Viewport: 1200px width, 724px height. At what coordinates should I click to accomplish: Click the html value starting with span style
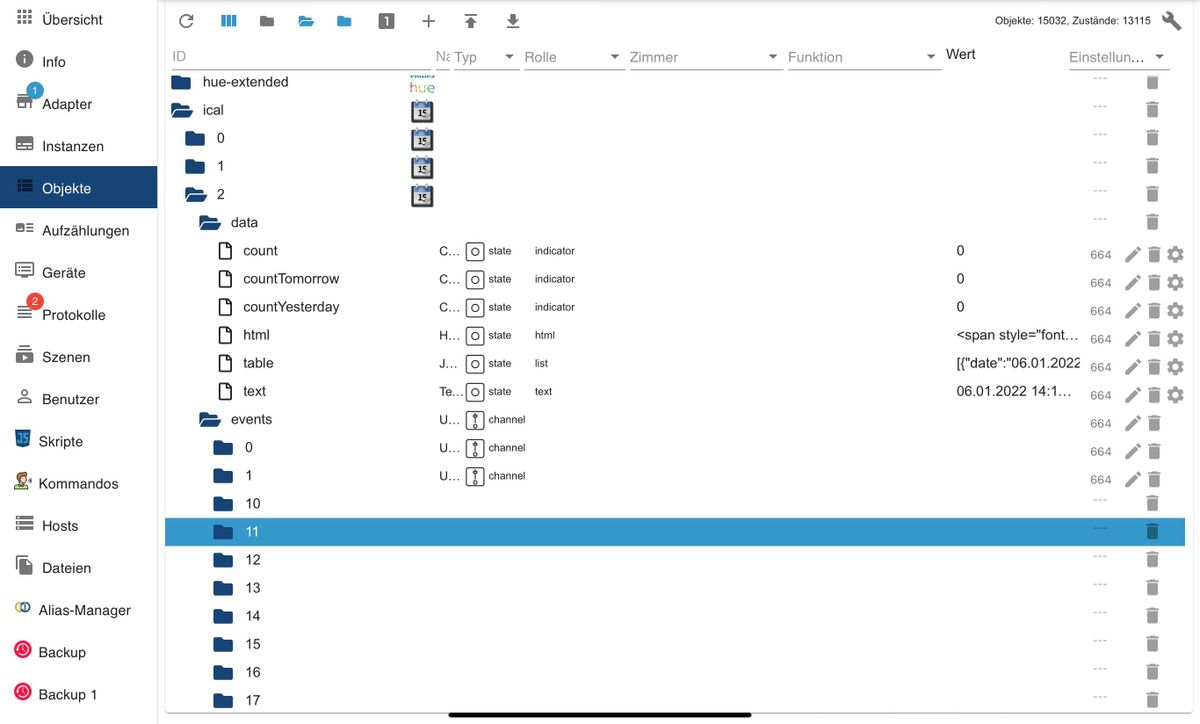click(x=1018, y=335)
